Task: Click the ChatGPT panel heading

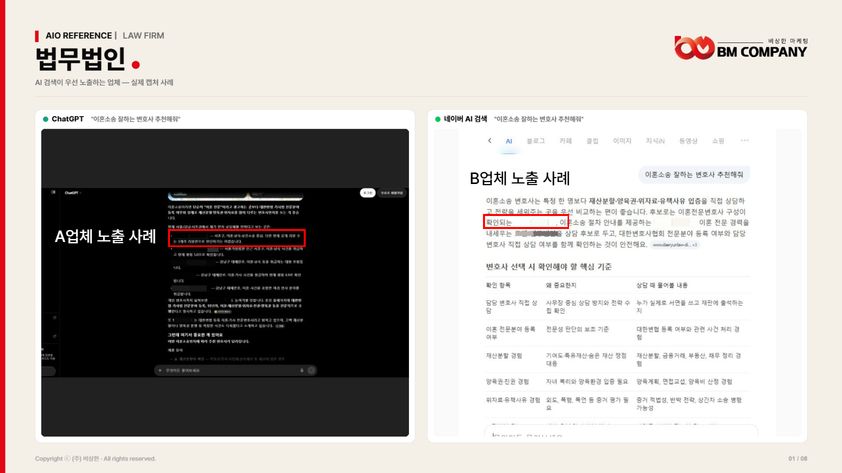Action: tap(67, 119)
